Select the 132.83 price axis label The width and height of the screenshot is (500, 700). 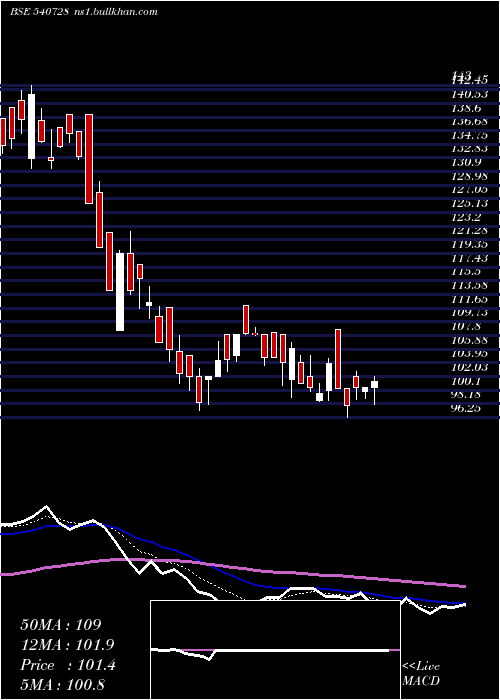(468, 149)
